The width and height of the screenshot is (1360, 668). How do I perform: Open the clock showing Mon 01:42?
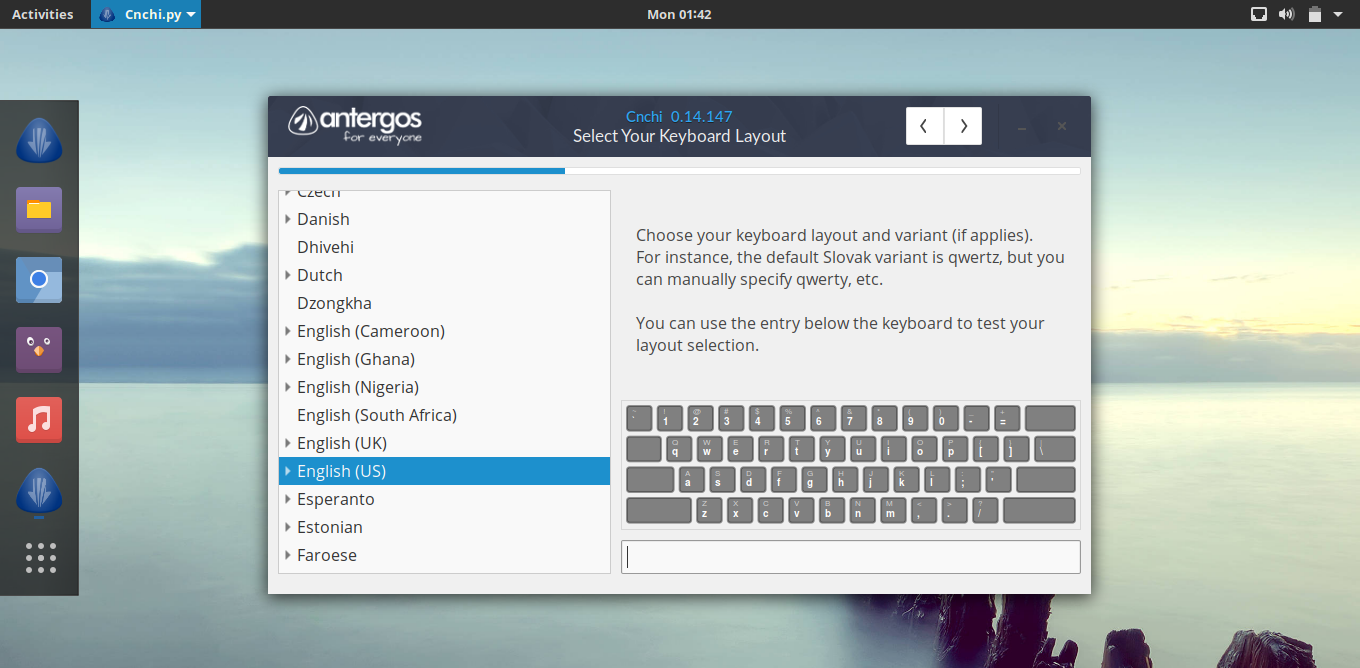point(679,14)
